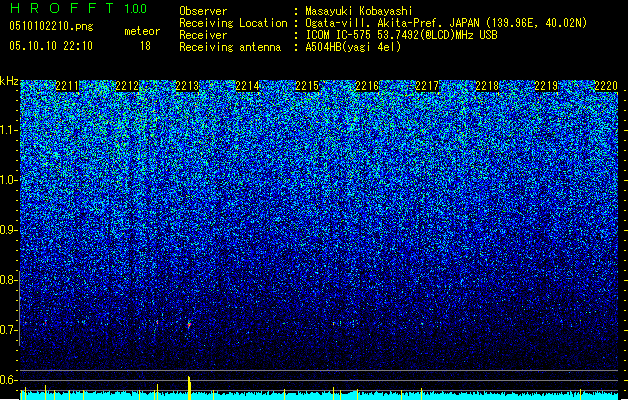Image resolution: width=629 pixels, height=400 pixels.
Task: Click the 0.7 kHz axis label
Action: pyautogui.click(x=9, y=330)
